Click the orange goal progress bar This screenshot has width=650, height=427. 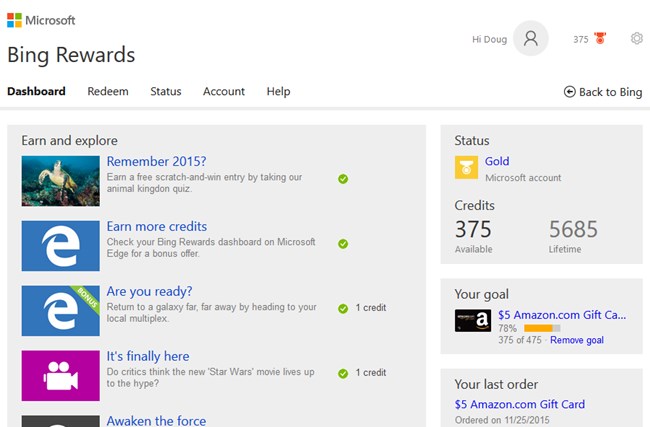(542, 328)
